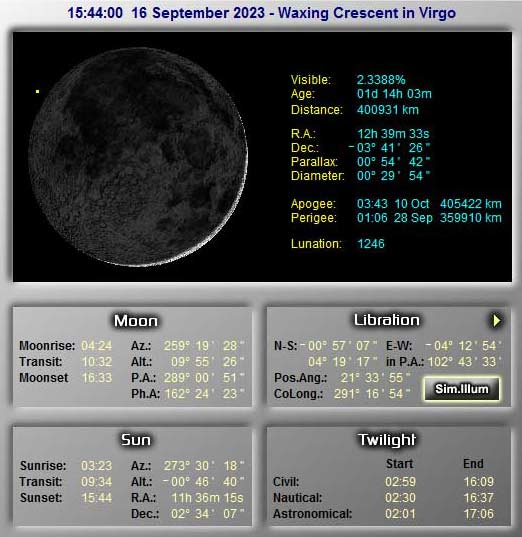
Task: Click the yellow arrow next to Libration
Action: [497, 321]
